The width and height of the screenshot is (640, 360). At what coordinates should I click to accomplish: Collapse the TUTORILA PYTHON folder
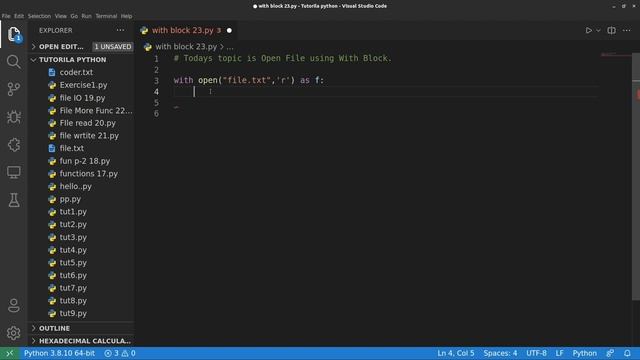tap(72, 60)
